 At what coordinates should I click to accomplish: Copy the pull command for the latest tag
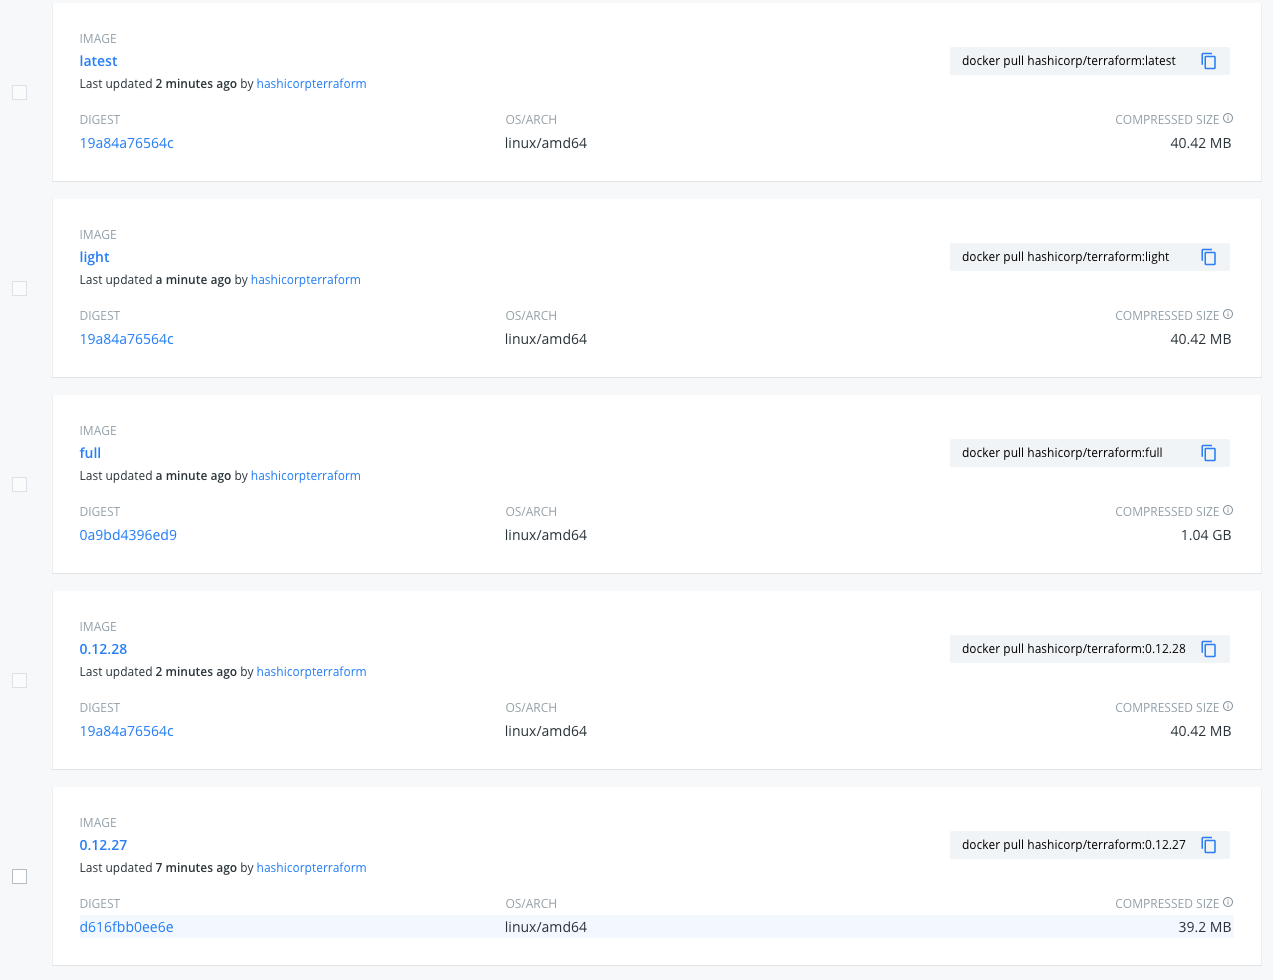[x=1208, y=61]
